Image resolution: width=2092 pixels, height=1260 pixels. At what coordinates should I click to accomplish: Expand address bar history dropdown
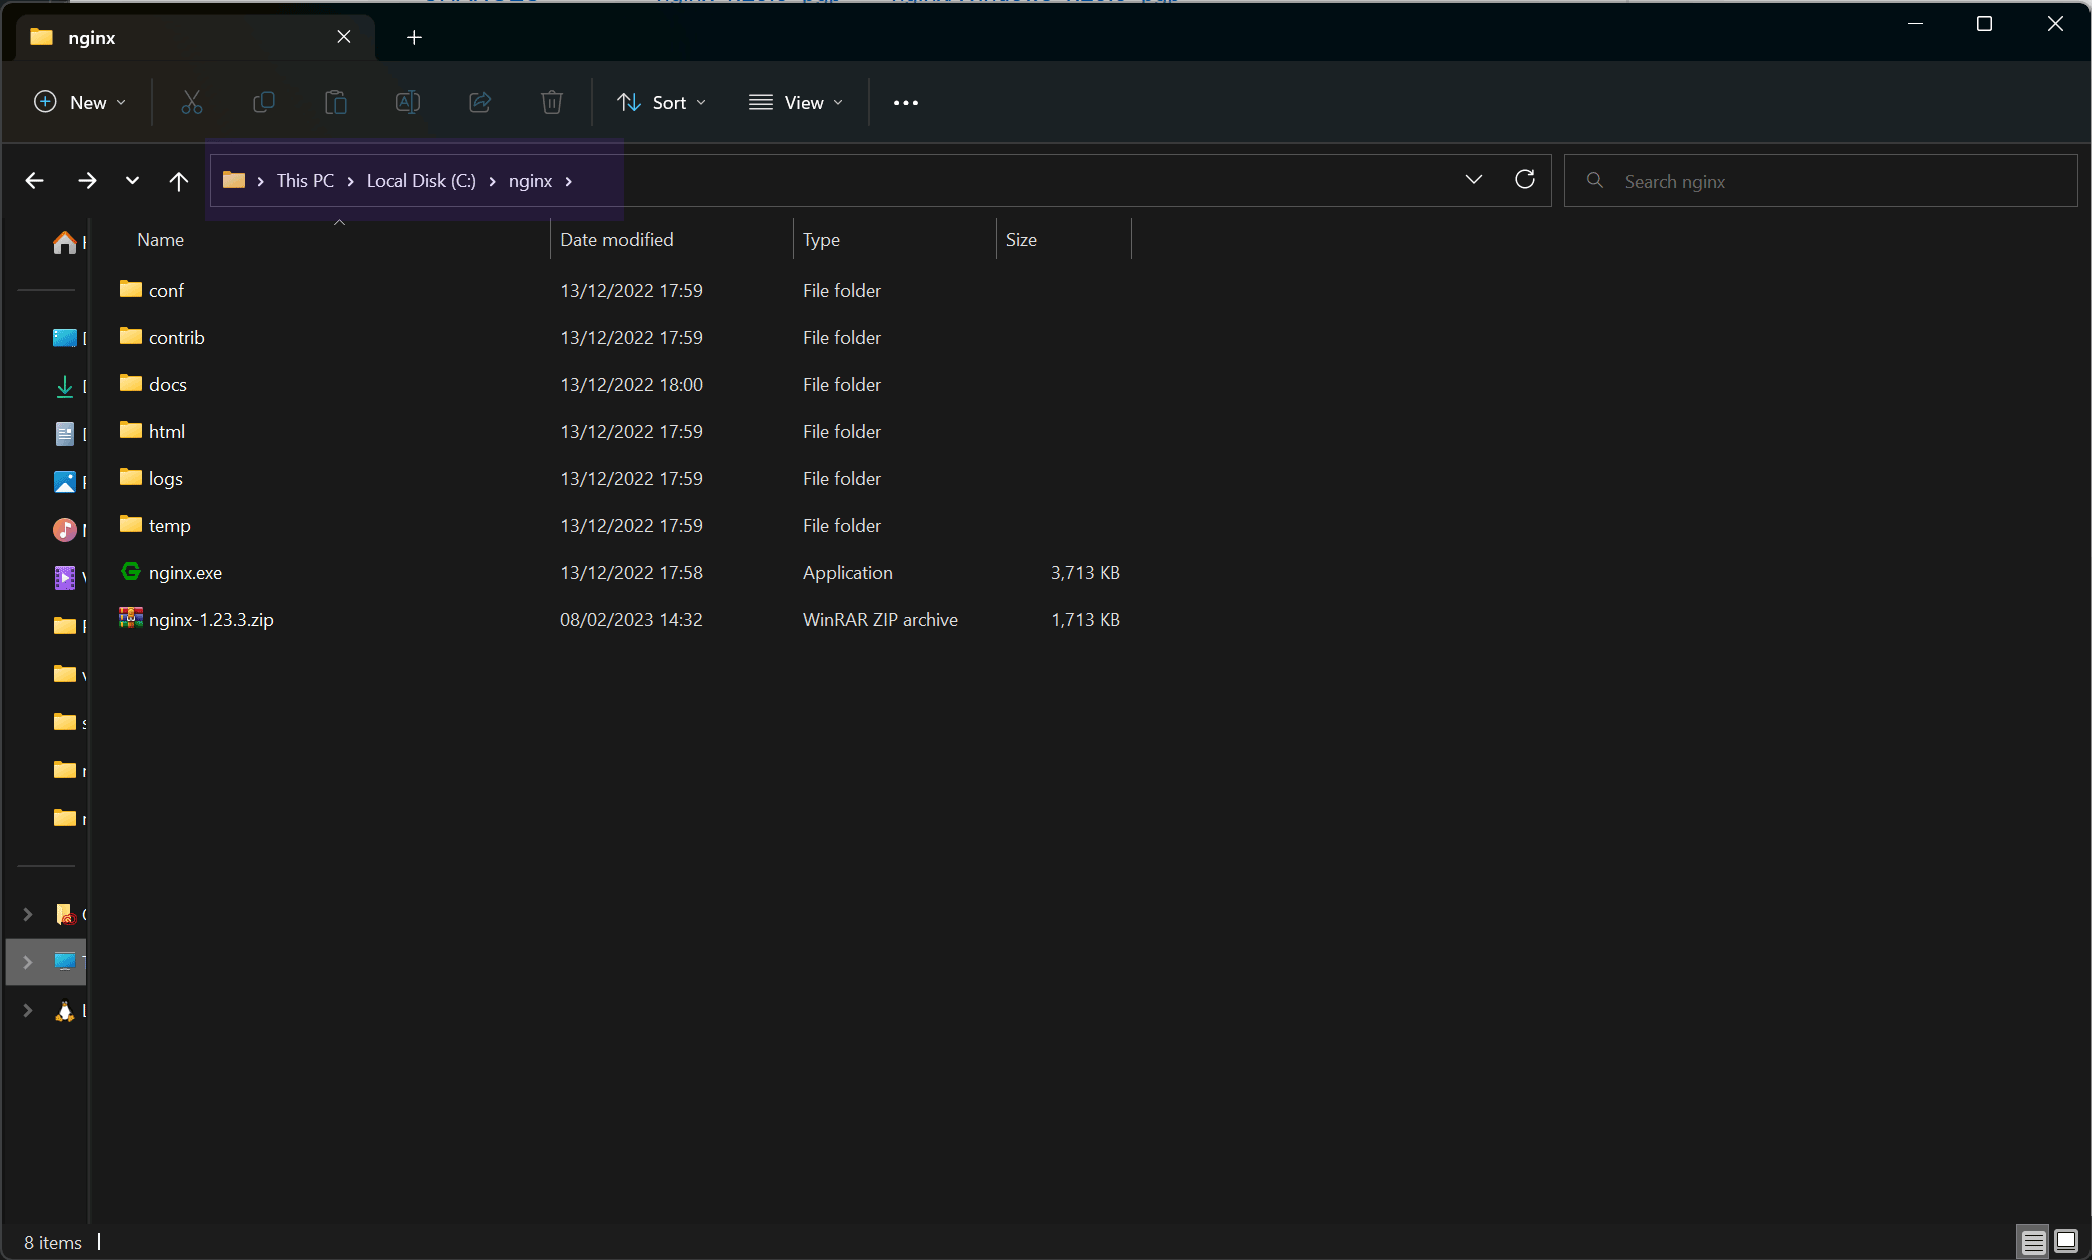(1473, 180)
